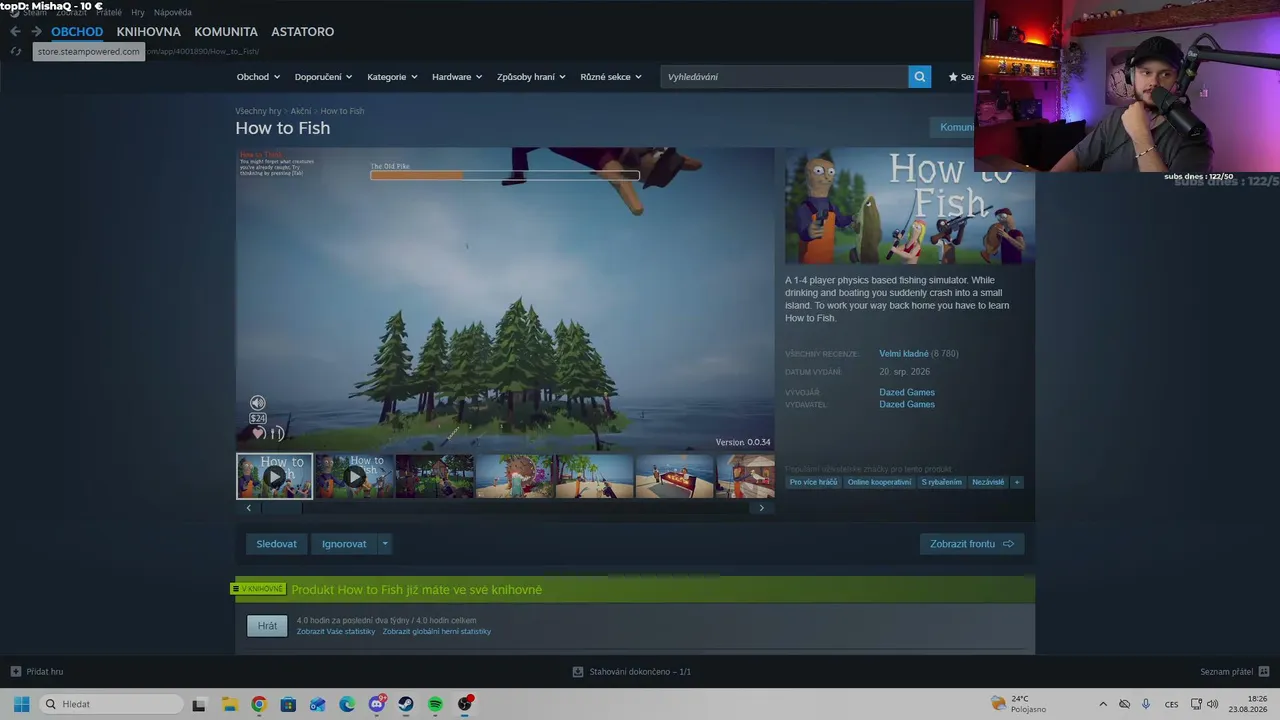Image resolution: width=1280 pixels, height=720 pixels.
Task: Open the cloud sync tray icon
Action: pyautogui.click(x=1125, y=704)
